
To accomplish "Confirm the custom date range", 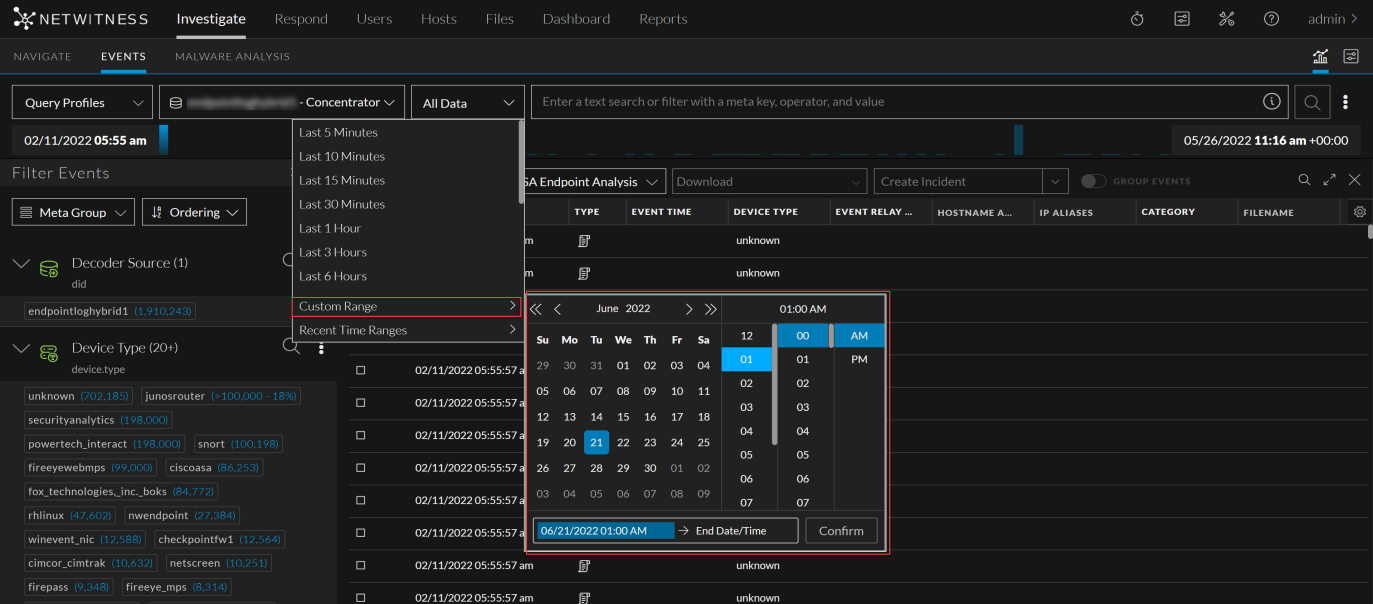I will tap(841, 531).
